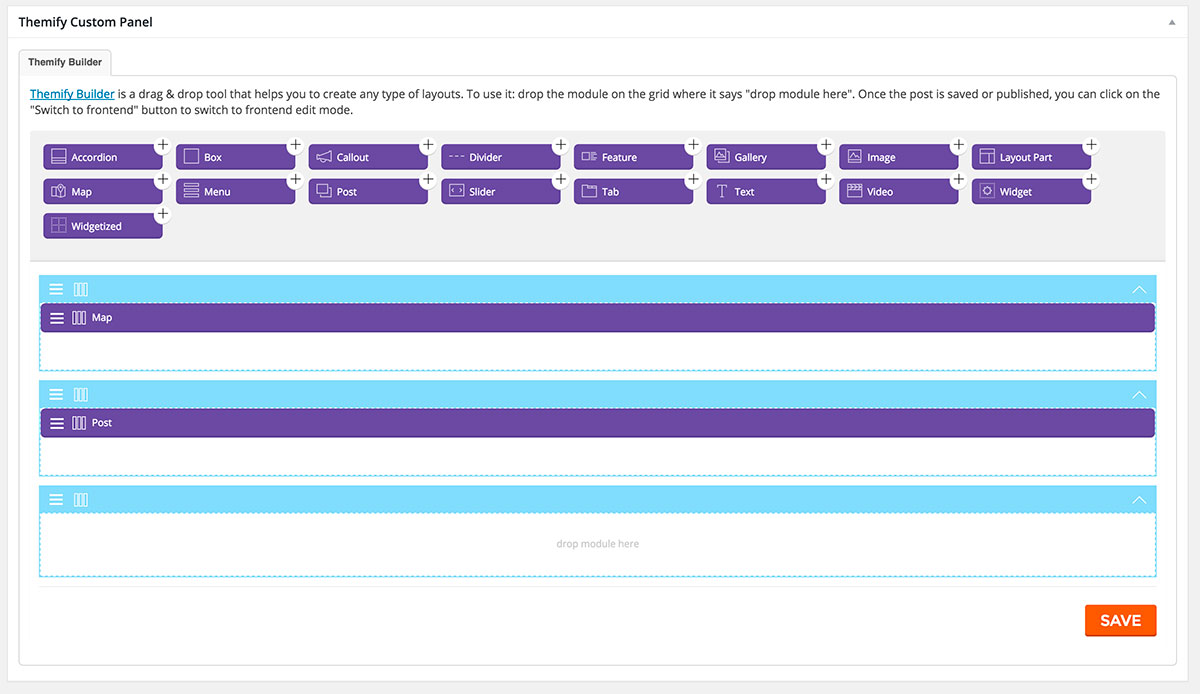
Task: Open the first row's column layout icon
Action: tap(81, 289)
